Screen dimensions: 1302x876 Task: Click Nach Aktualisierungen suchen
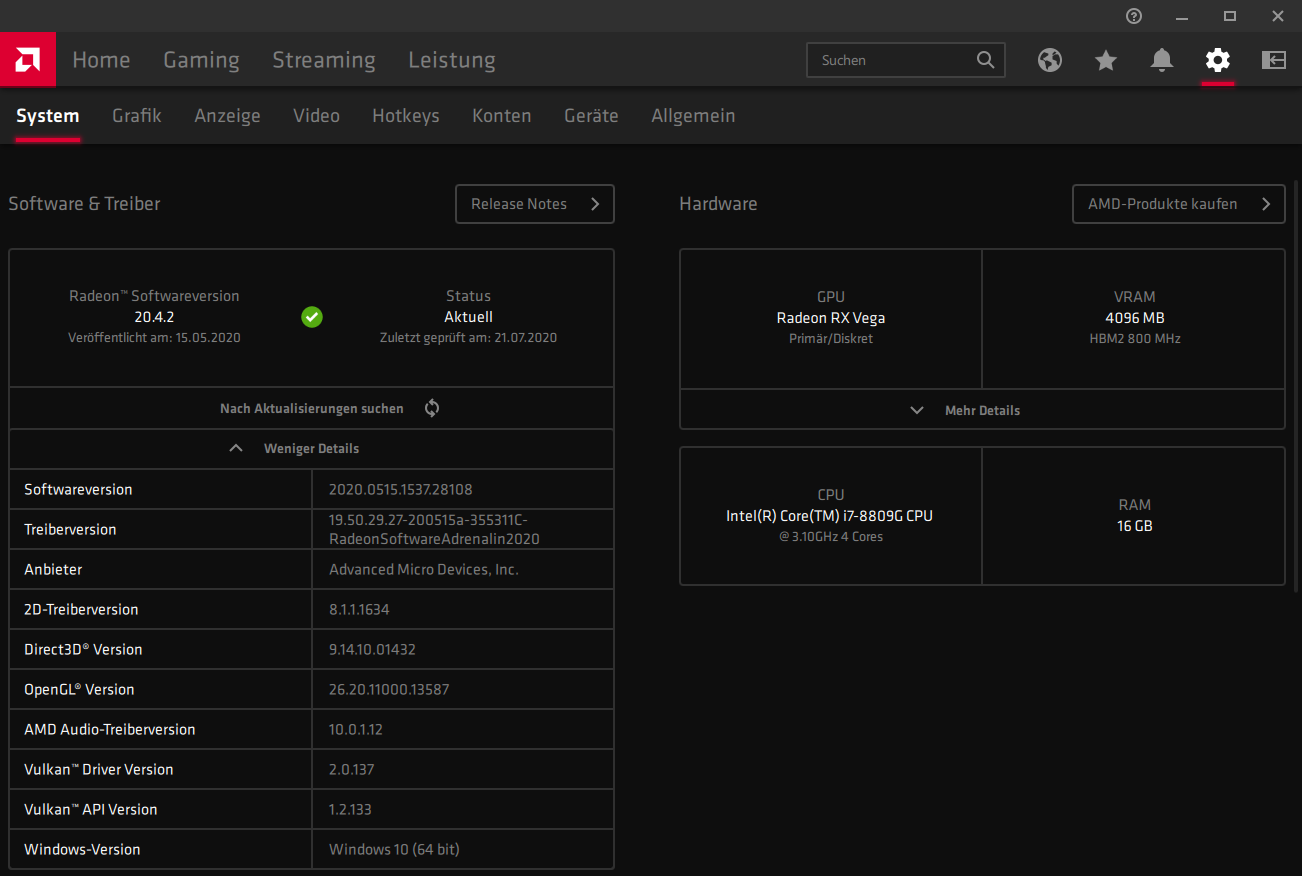312,408
